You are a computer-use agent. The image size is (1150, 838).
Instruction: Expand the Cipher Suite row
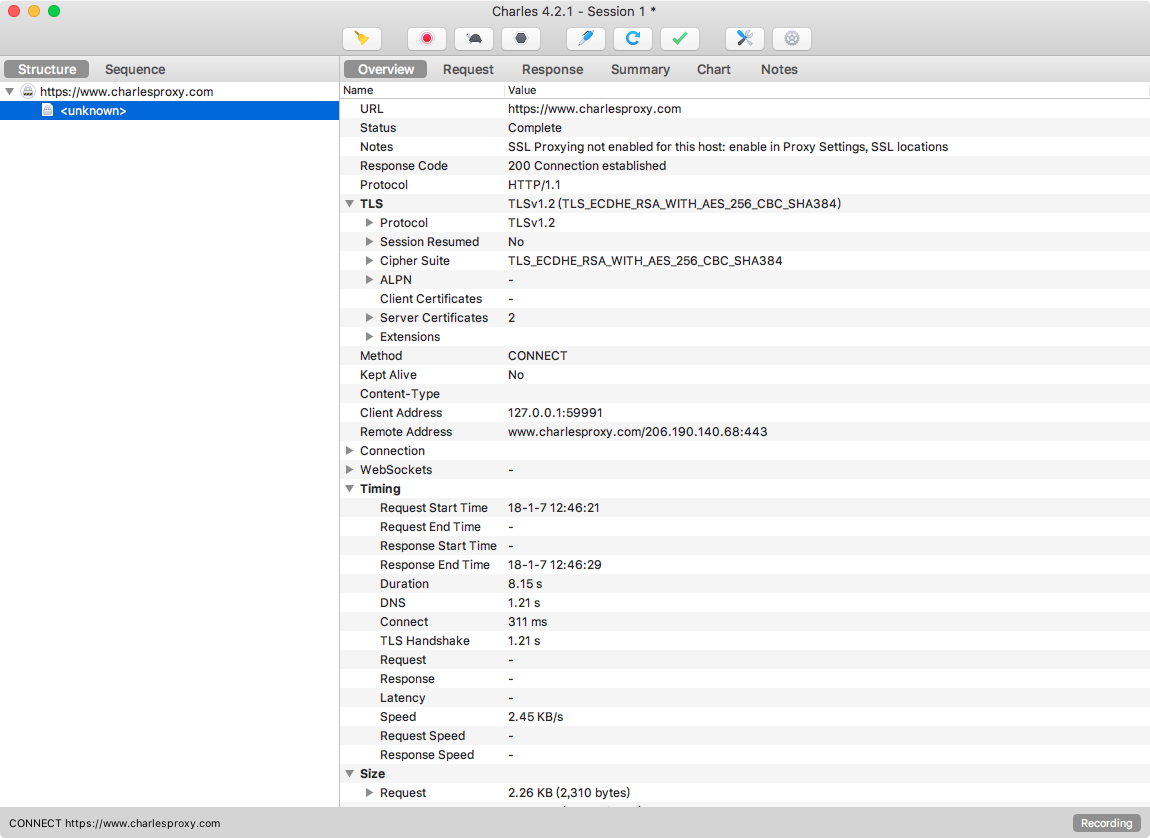click(x=370, y=261)
